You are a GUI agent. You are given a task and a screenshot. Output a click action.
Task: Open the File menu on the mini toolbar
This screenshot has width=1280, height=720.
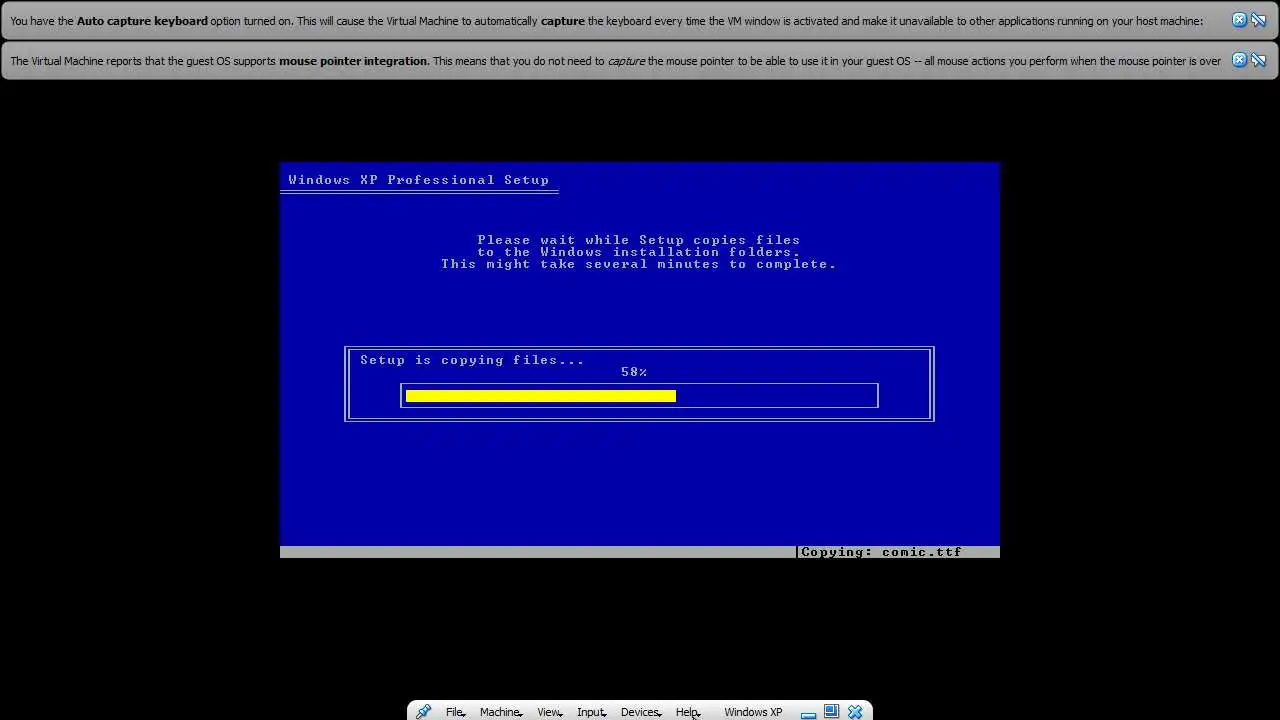coord(455,712)
